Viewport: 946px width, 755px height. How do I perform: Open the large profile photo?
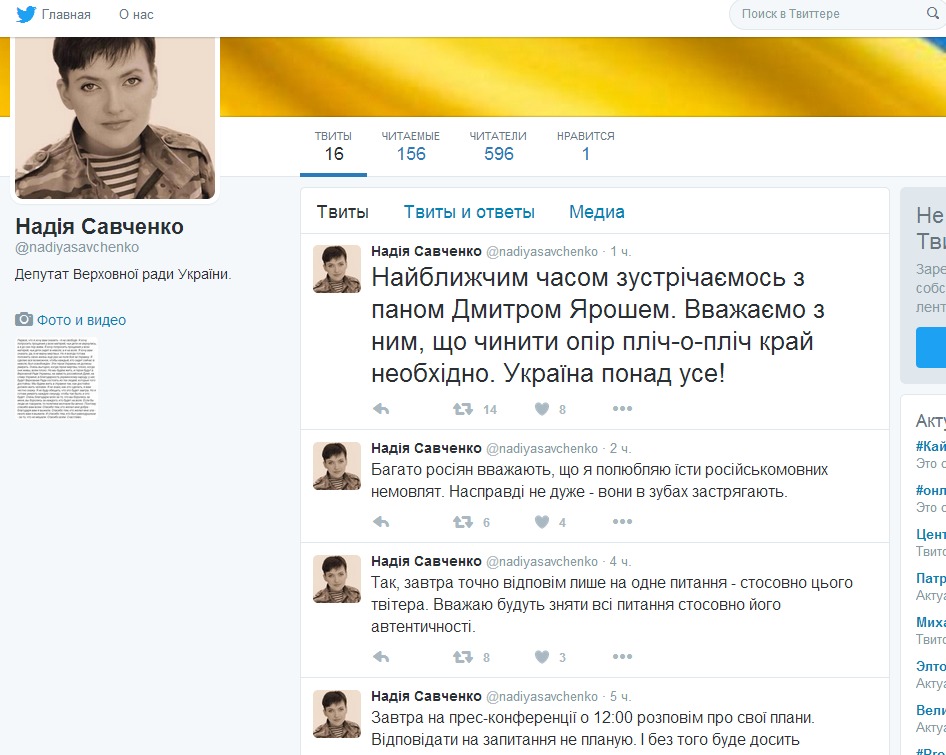click(115, 118)
